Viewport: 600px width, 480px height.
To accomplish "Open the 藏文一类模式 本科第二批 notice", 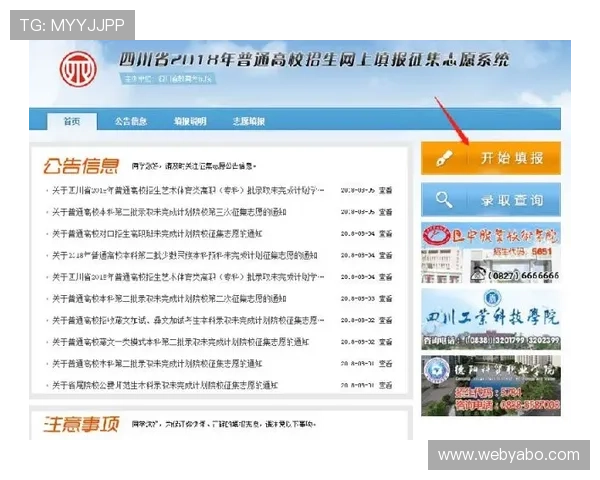I will click(x=180, y=342).
